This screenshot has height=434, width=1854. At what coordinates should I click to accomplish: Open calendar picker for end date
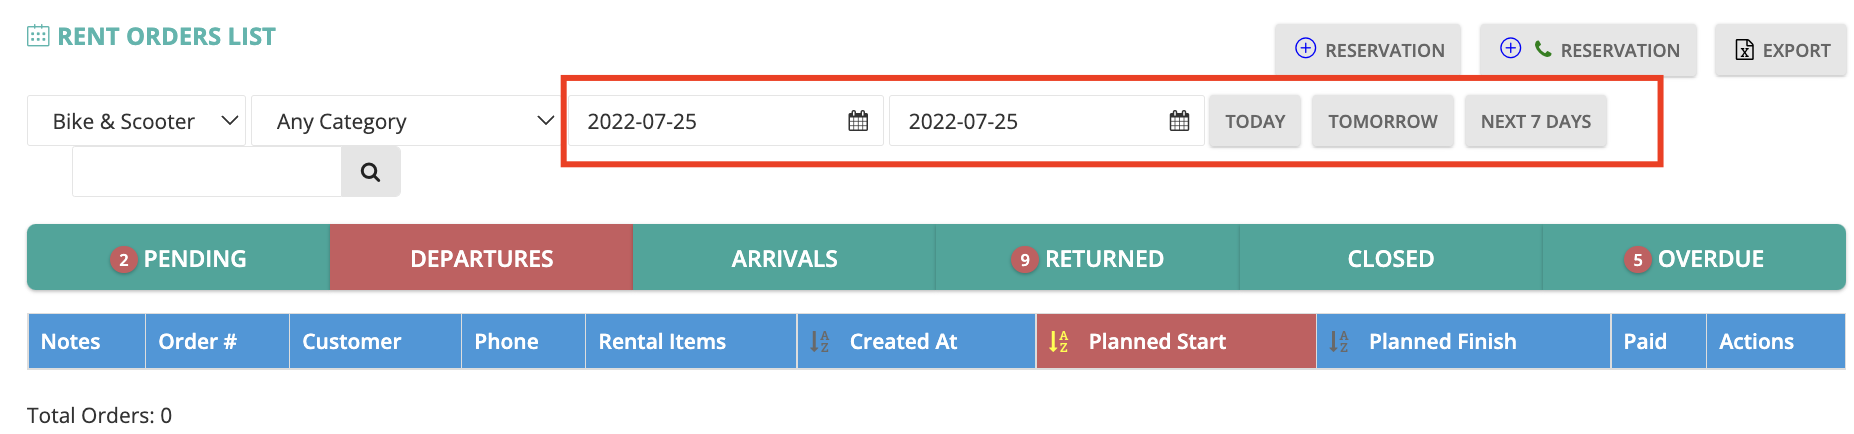click(1179, 121)
